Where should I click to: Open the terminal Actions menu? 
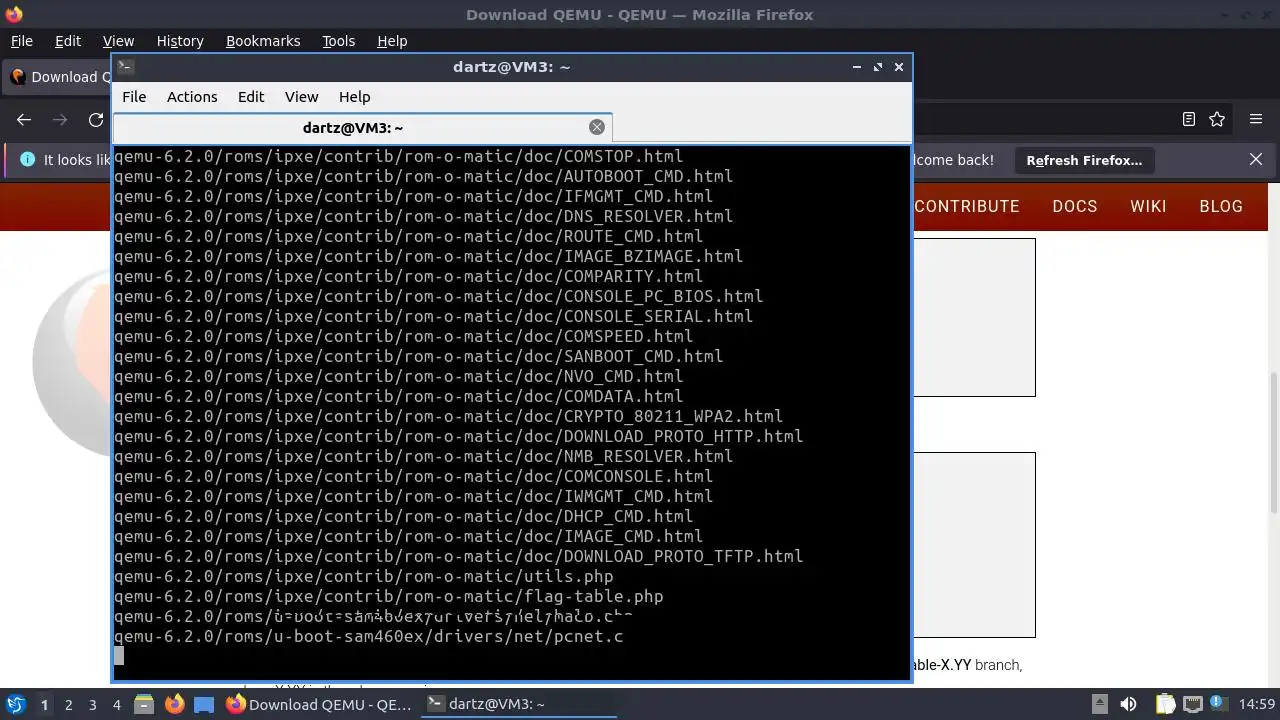pos(192,97)
